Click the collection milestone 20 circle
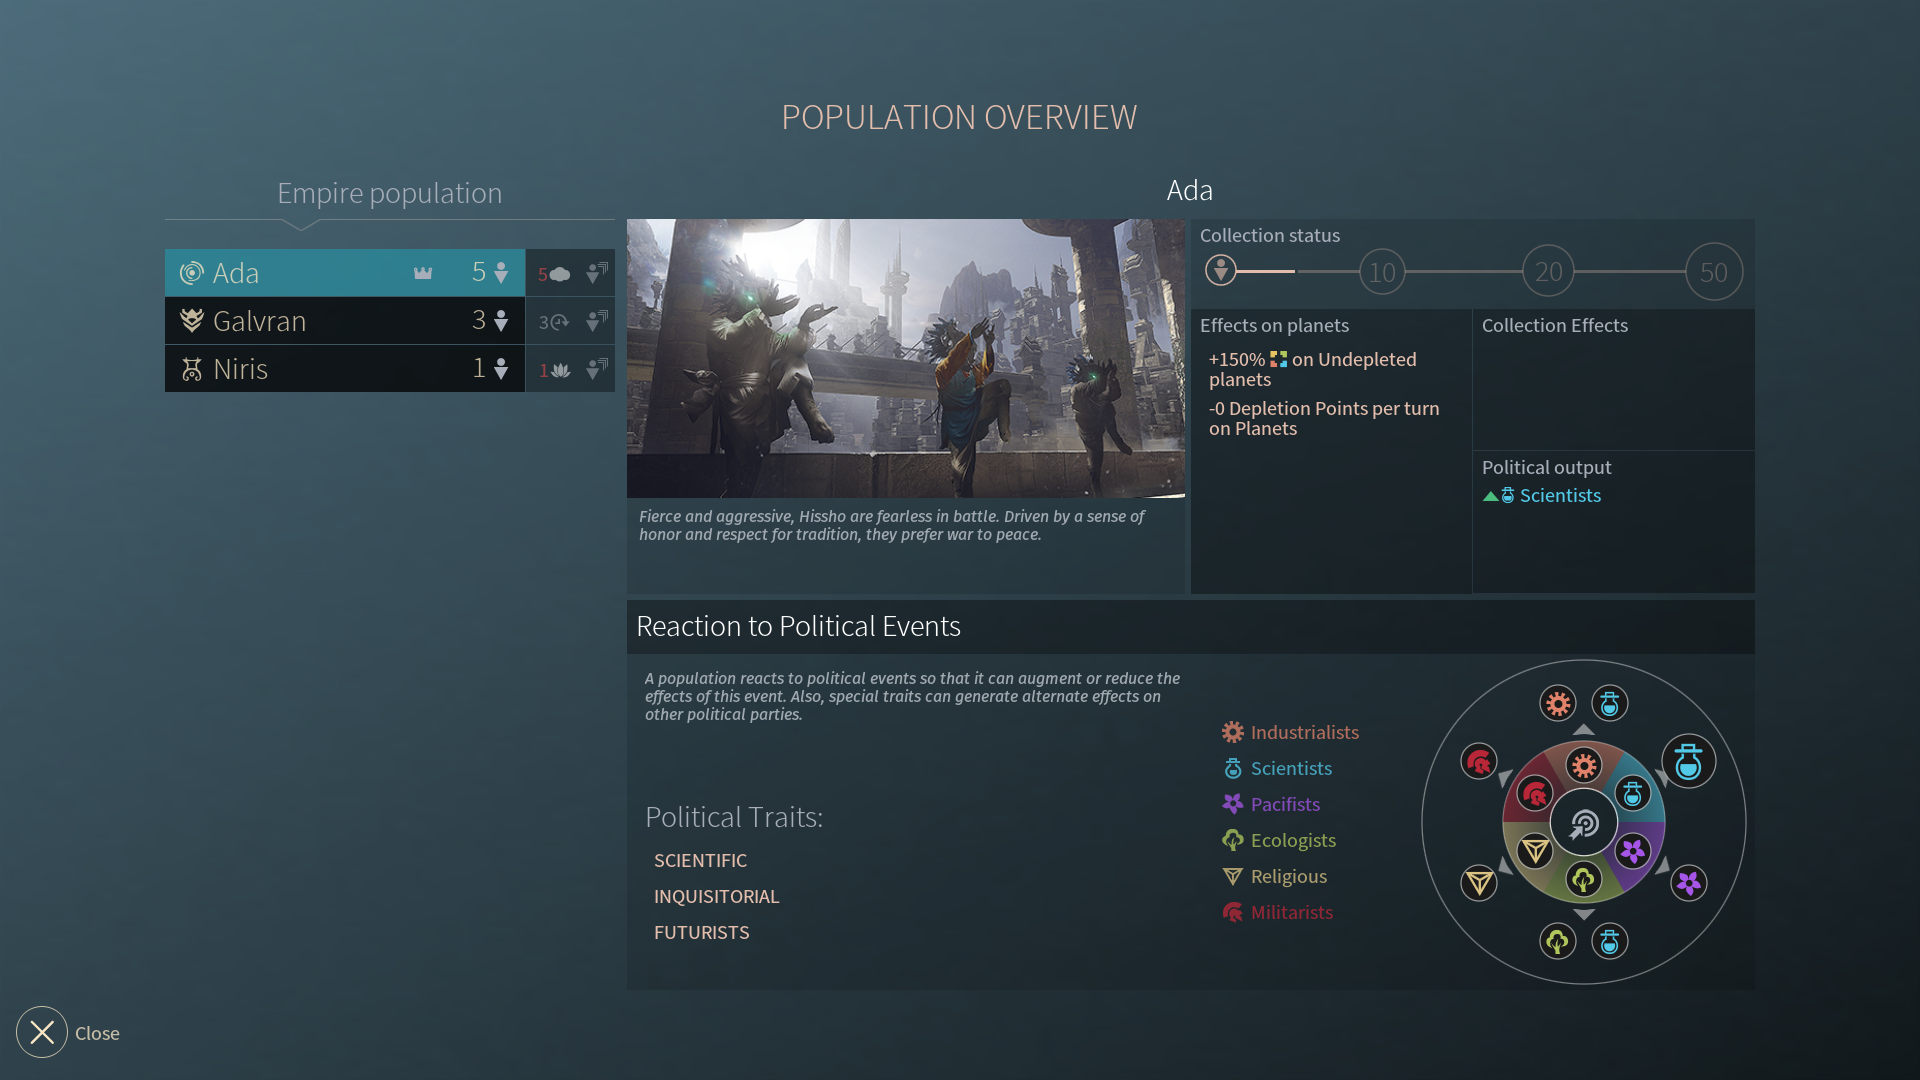Viewport: 1920px width, 1080px height. point(1548,271)
